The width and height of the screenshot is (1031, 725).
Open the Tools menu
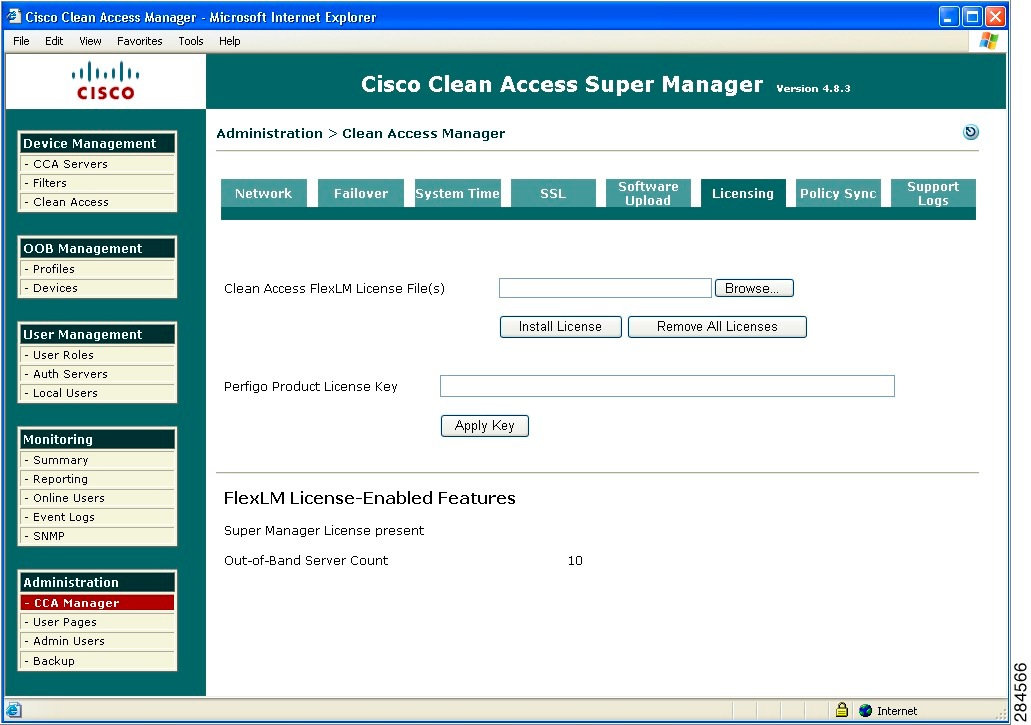190,41
